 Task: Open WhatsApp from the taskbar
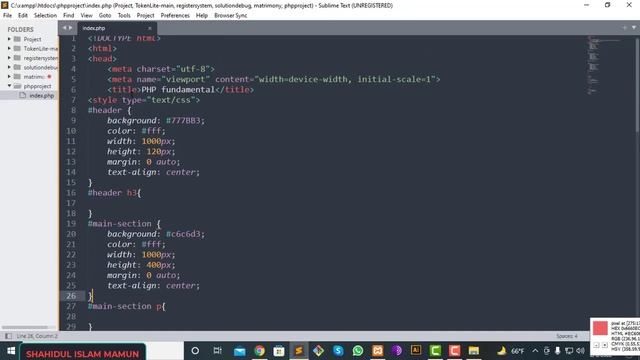click(358, 351)
